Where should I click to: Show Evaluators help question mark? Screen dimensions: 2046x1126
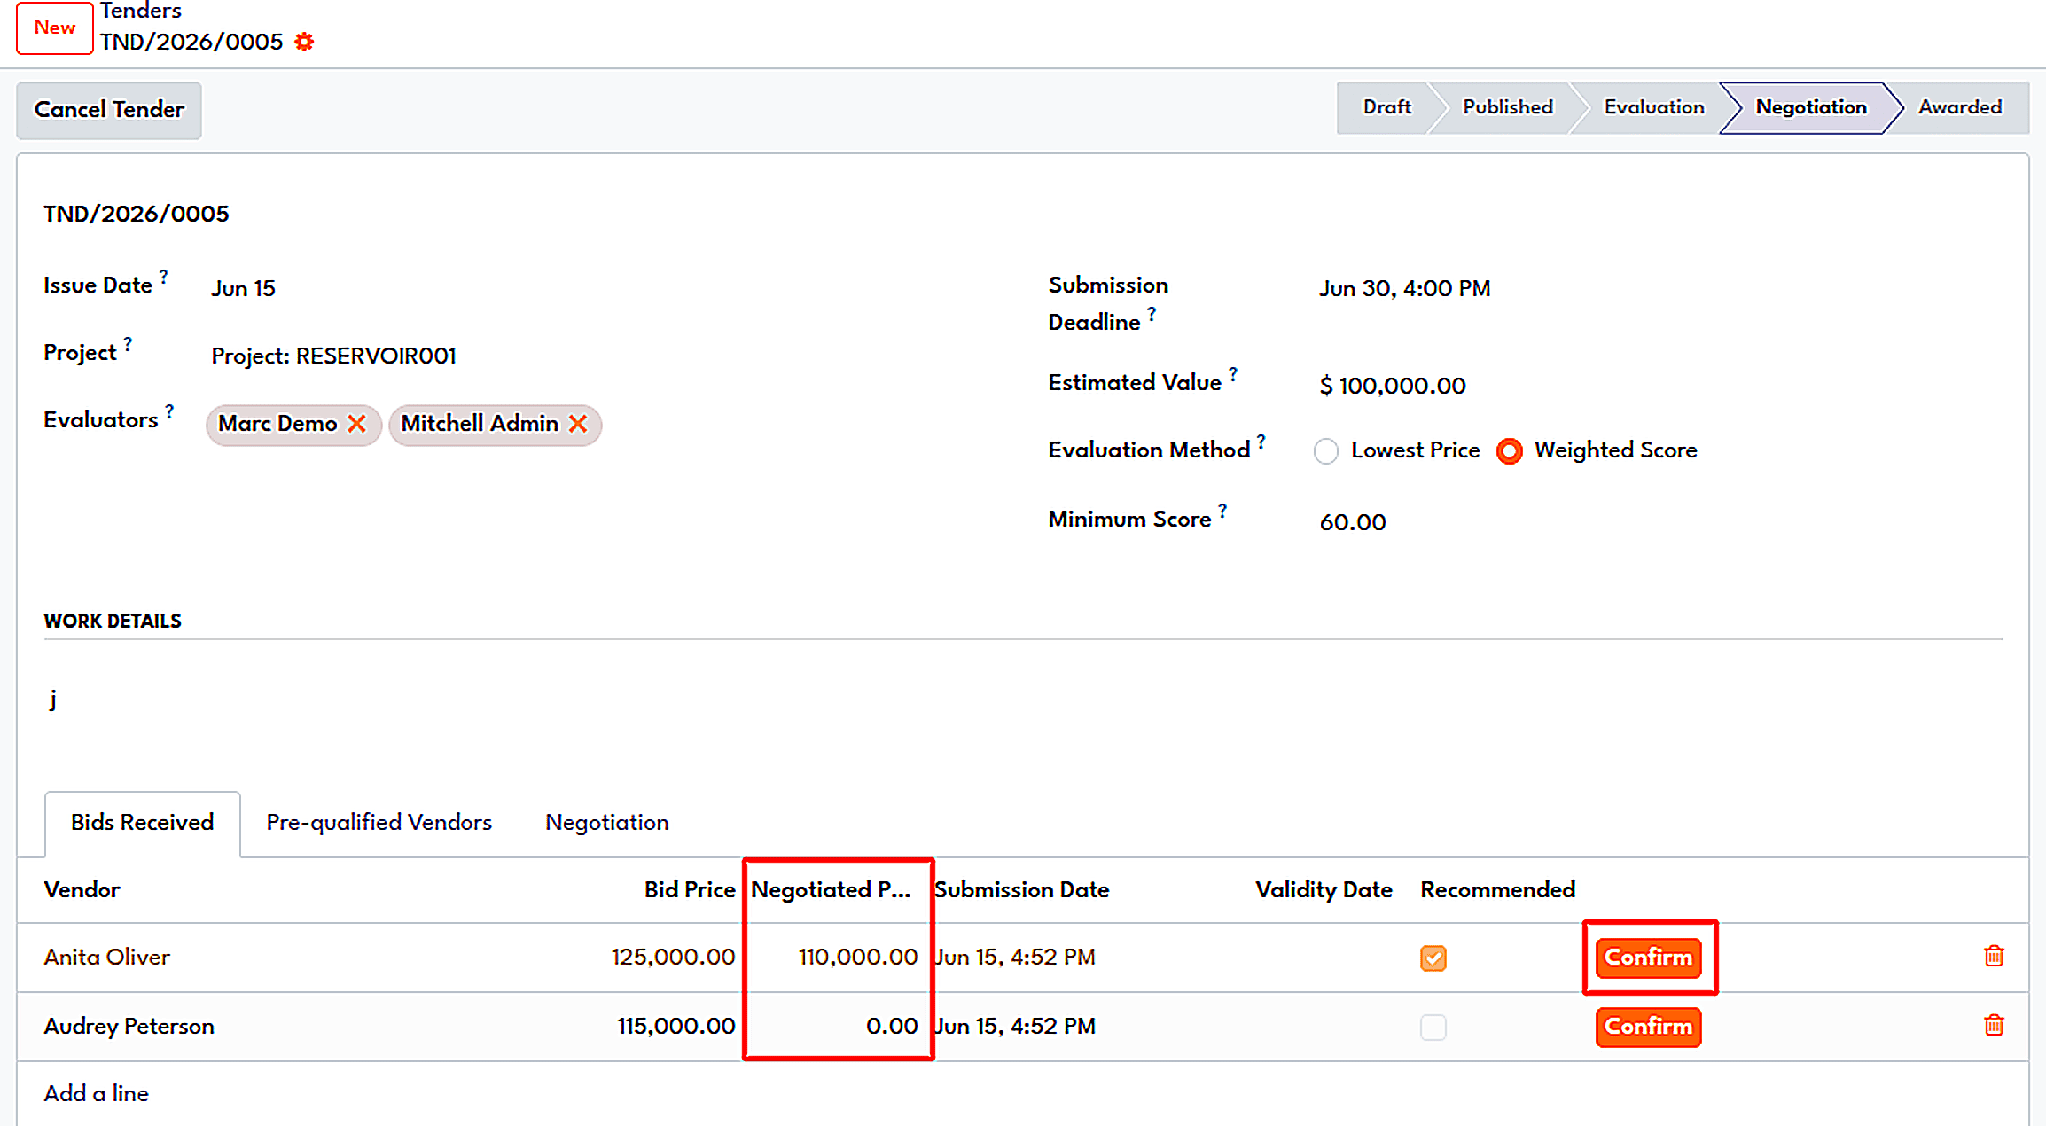click(170, 410)
